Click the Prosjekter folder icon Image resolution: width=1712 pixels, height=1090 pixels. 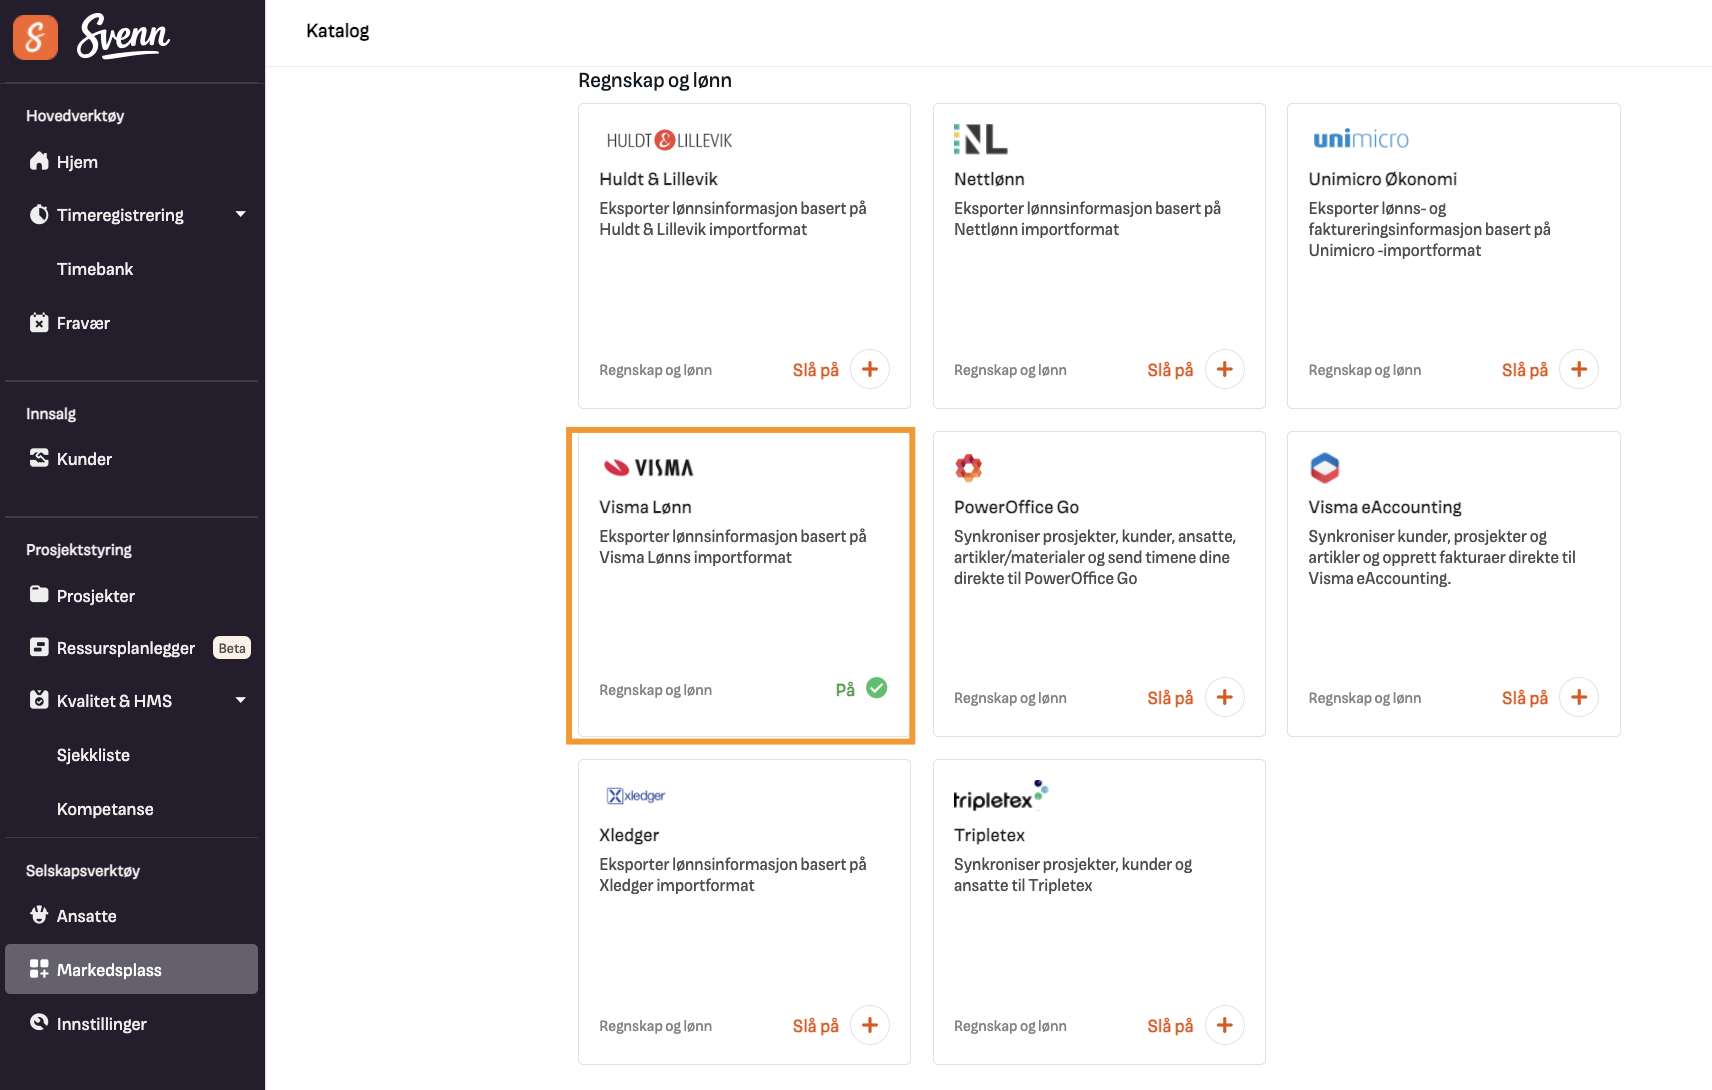(39, 595)
